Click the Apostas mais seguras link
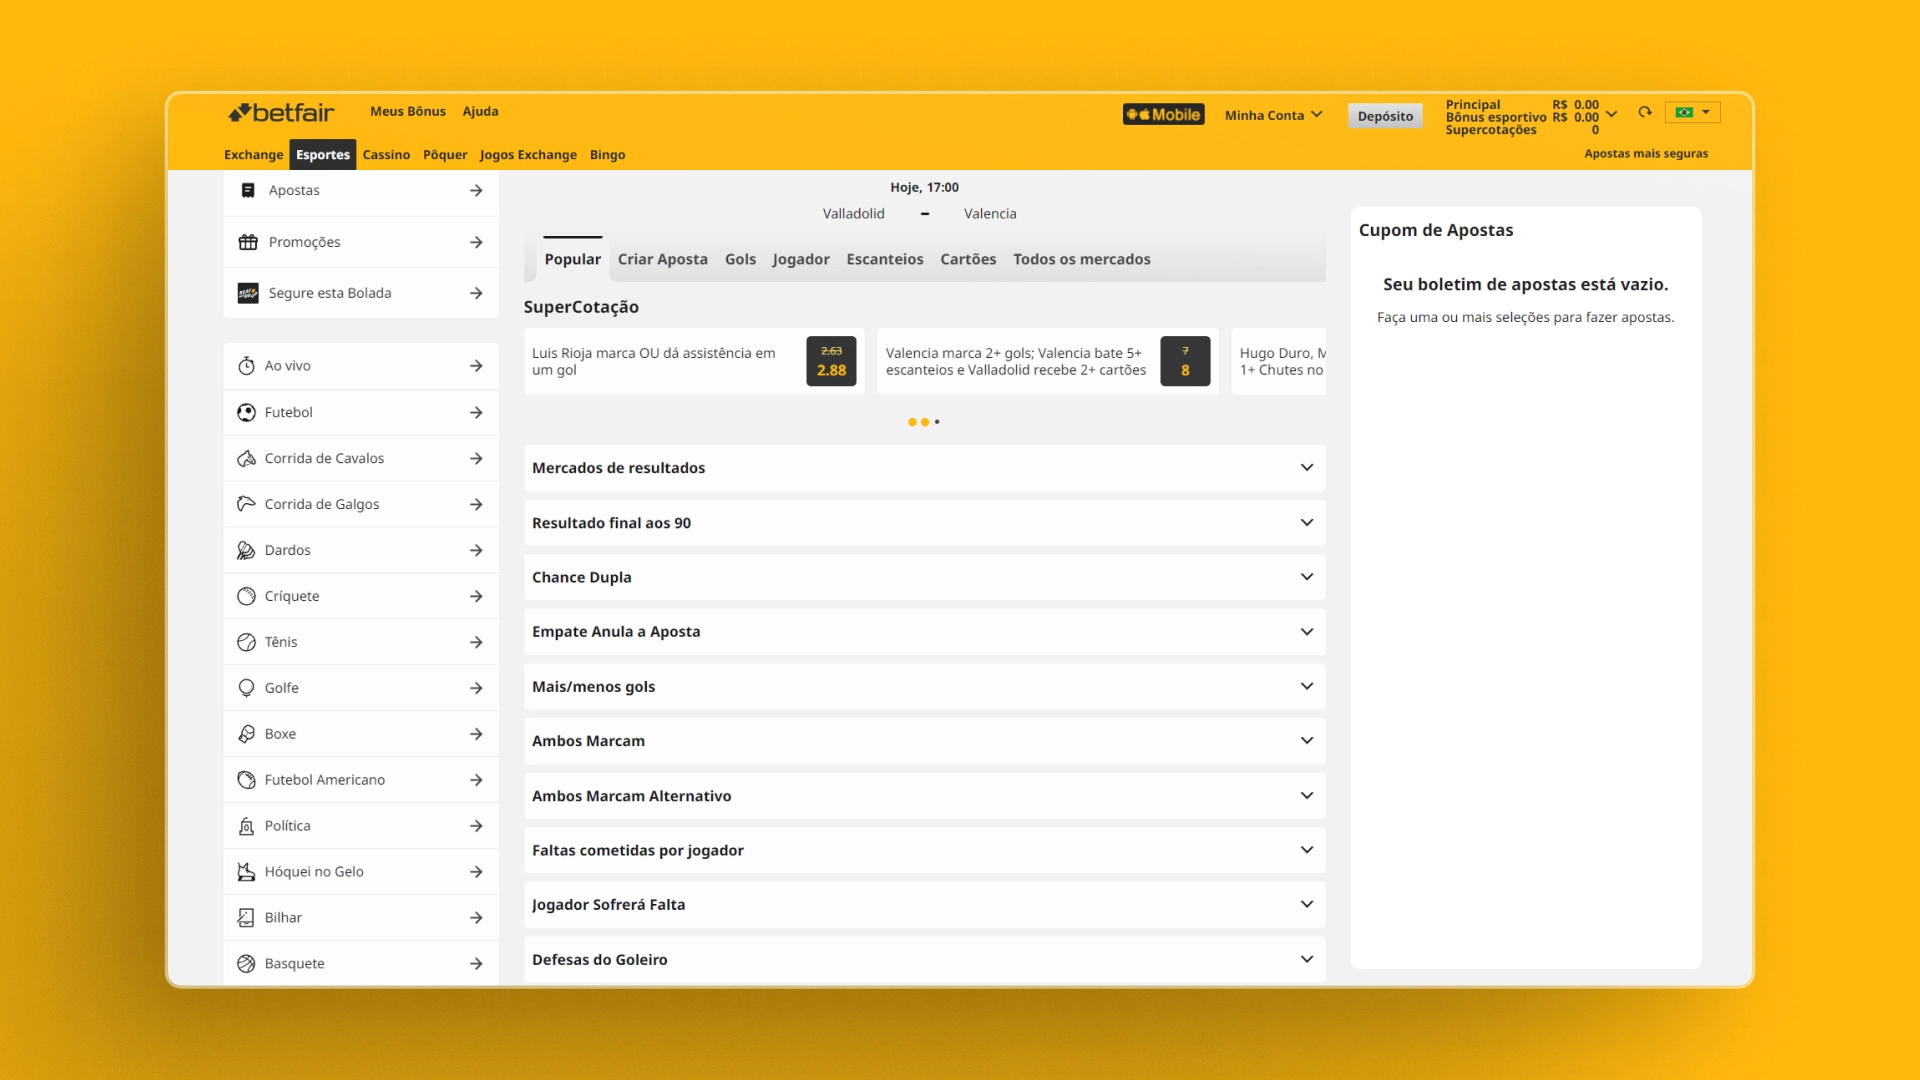 pyautogui.click(x=1646, y=153)
